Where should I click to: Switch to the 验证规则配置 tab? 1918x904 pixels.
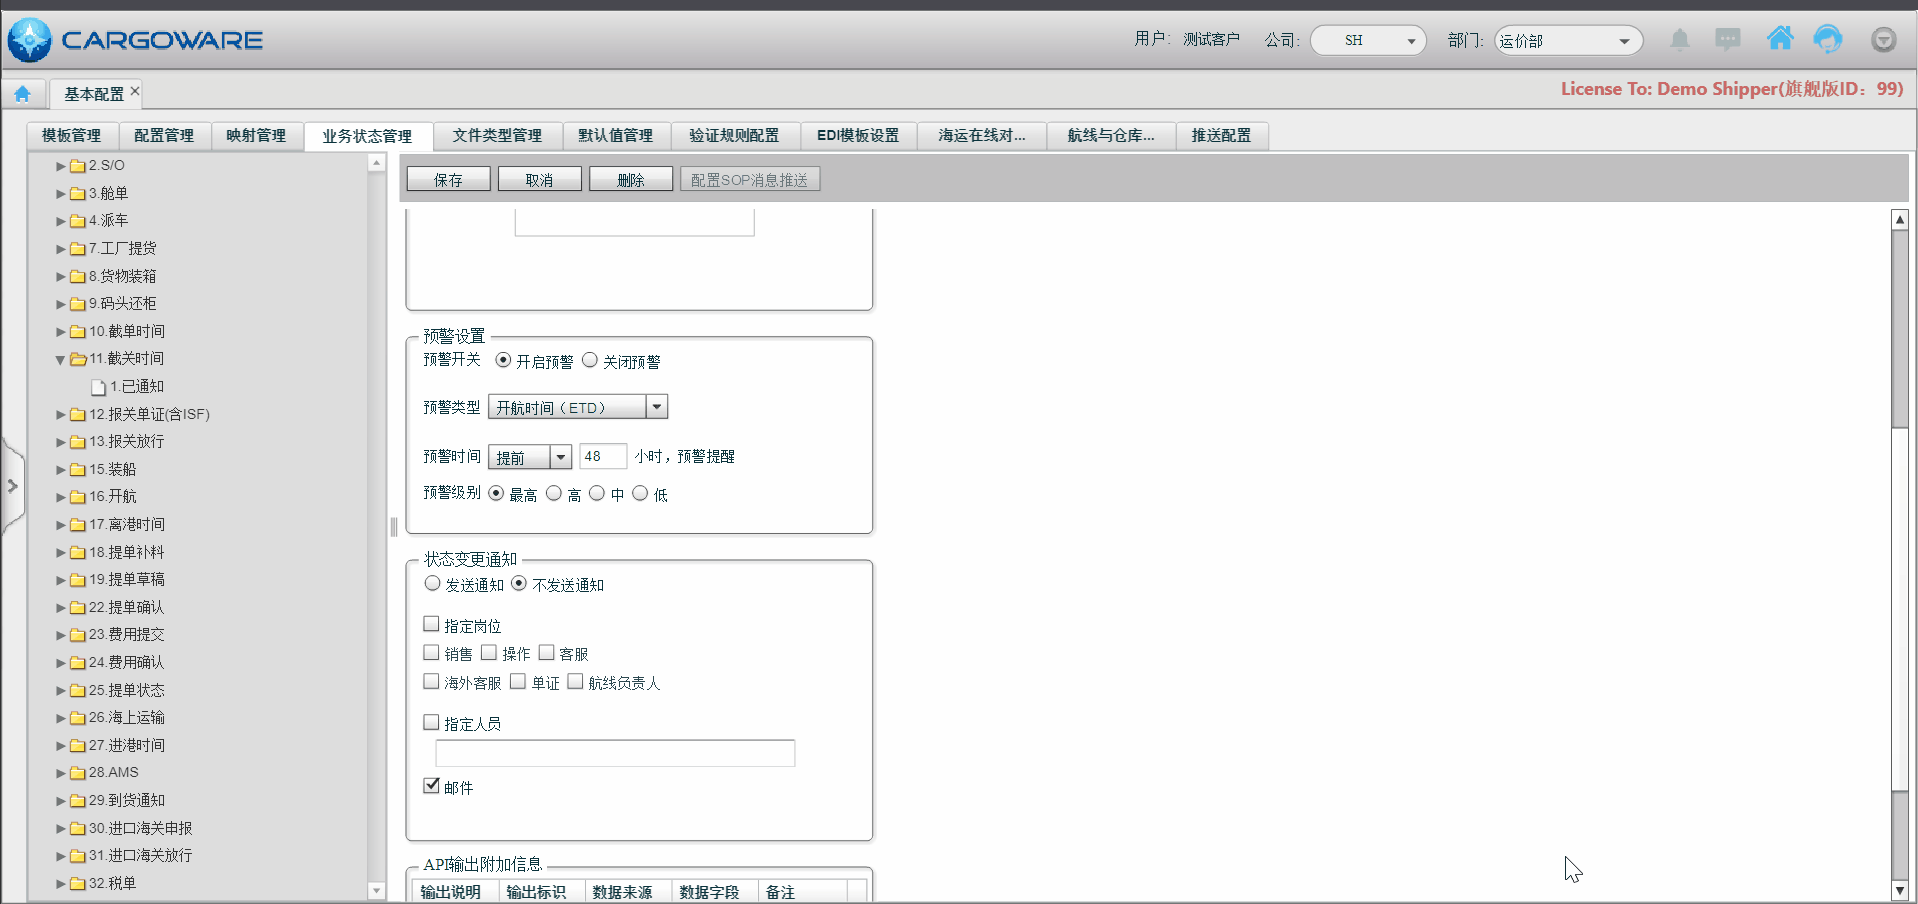[x=733, y=136]
